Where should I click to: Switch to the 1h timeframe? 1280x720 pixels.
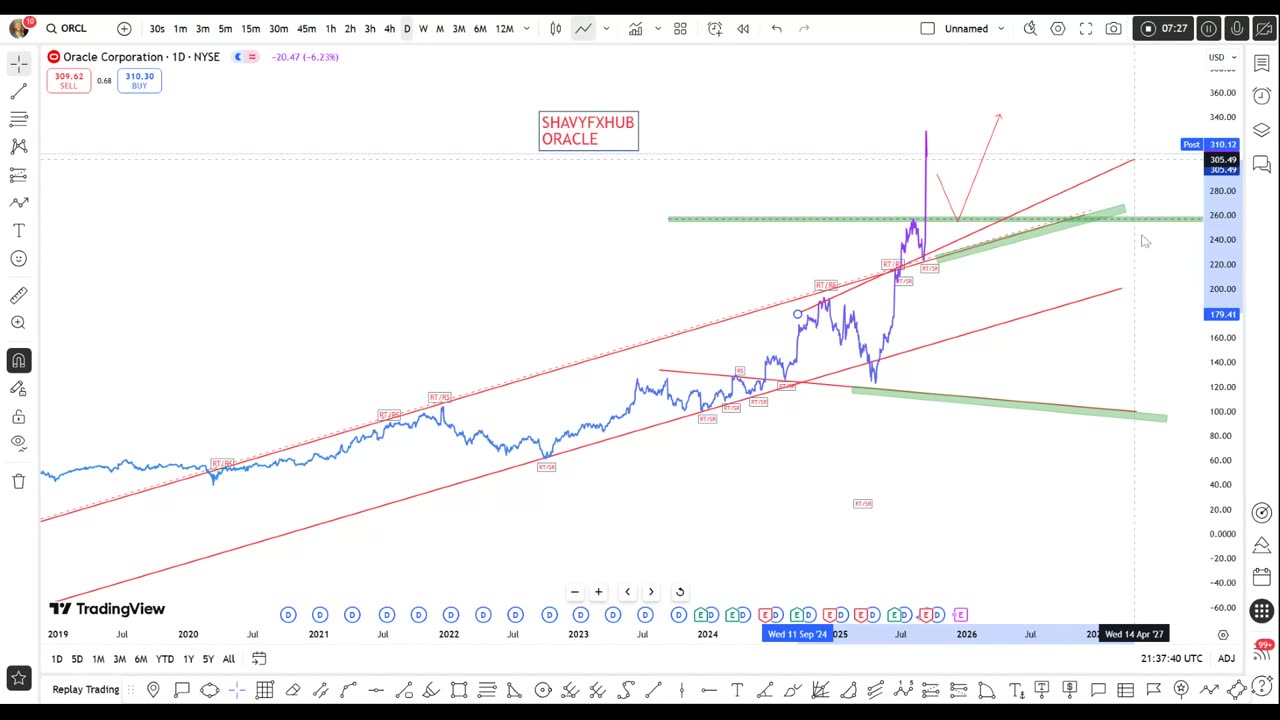coord(330,28)
